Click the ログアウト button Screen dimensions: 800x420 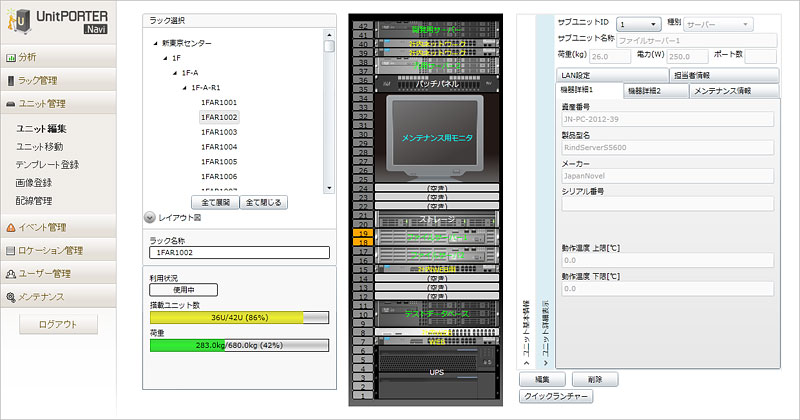pyautogui.click(x=58, y=324)
